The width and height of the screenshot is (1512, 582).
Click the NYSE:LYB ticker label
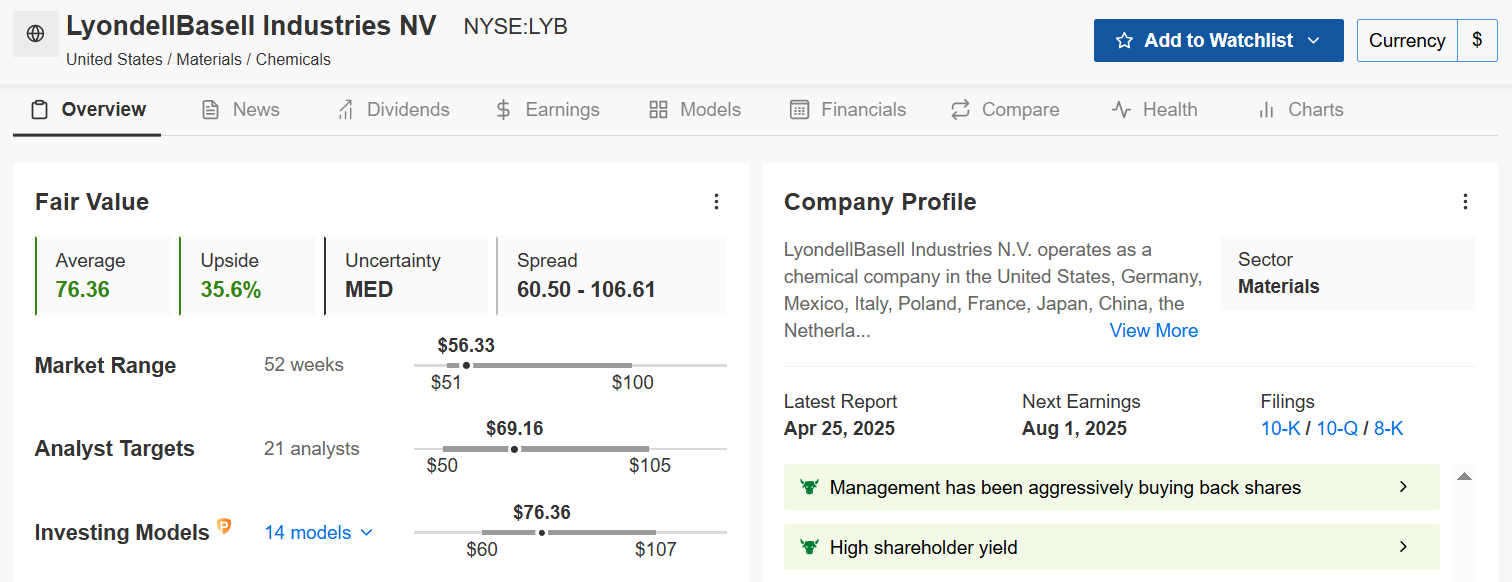[x=516, y=27]
